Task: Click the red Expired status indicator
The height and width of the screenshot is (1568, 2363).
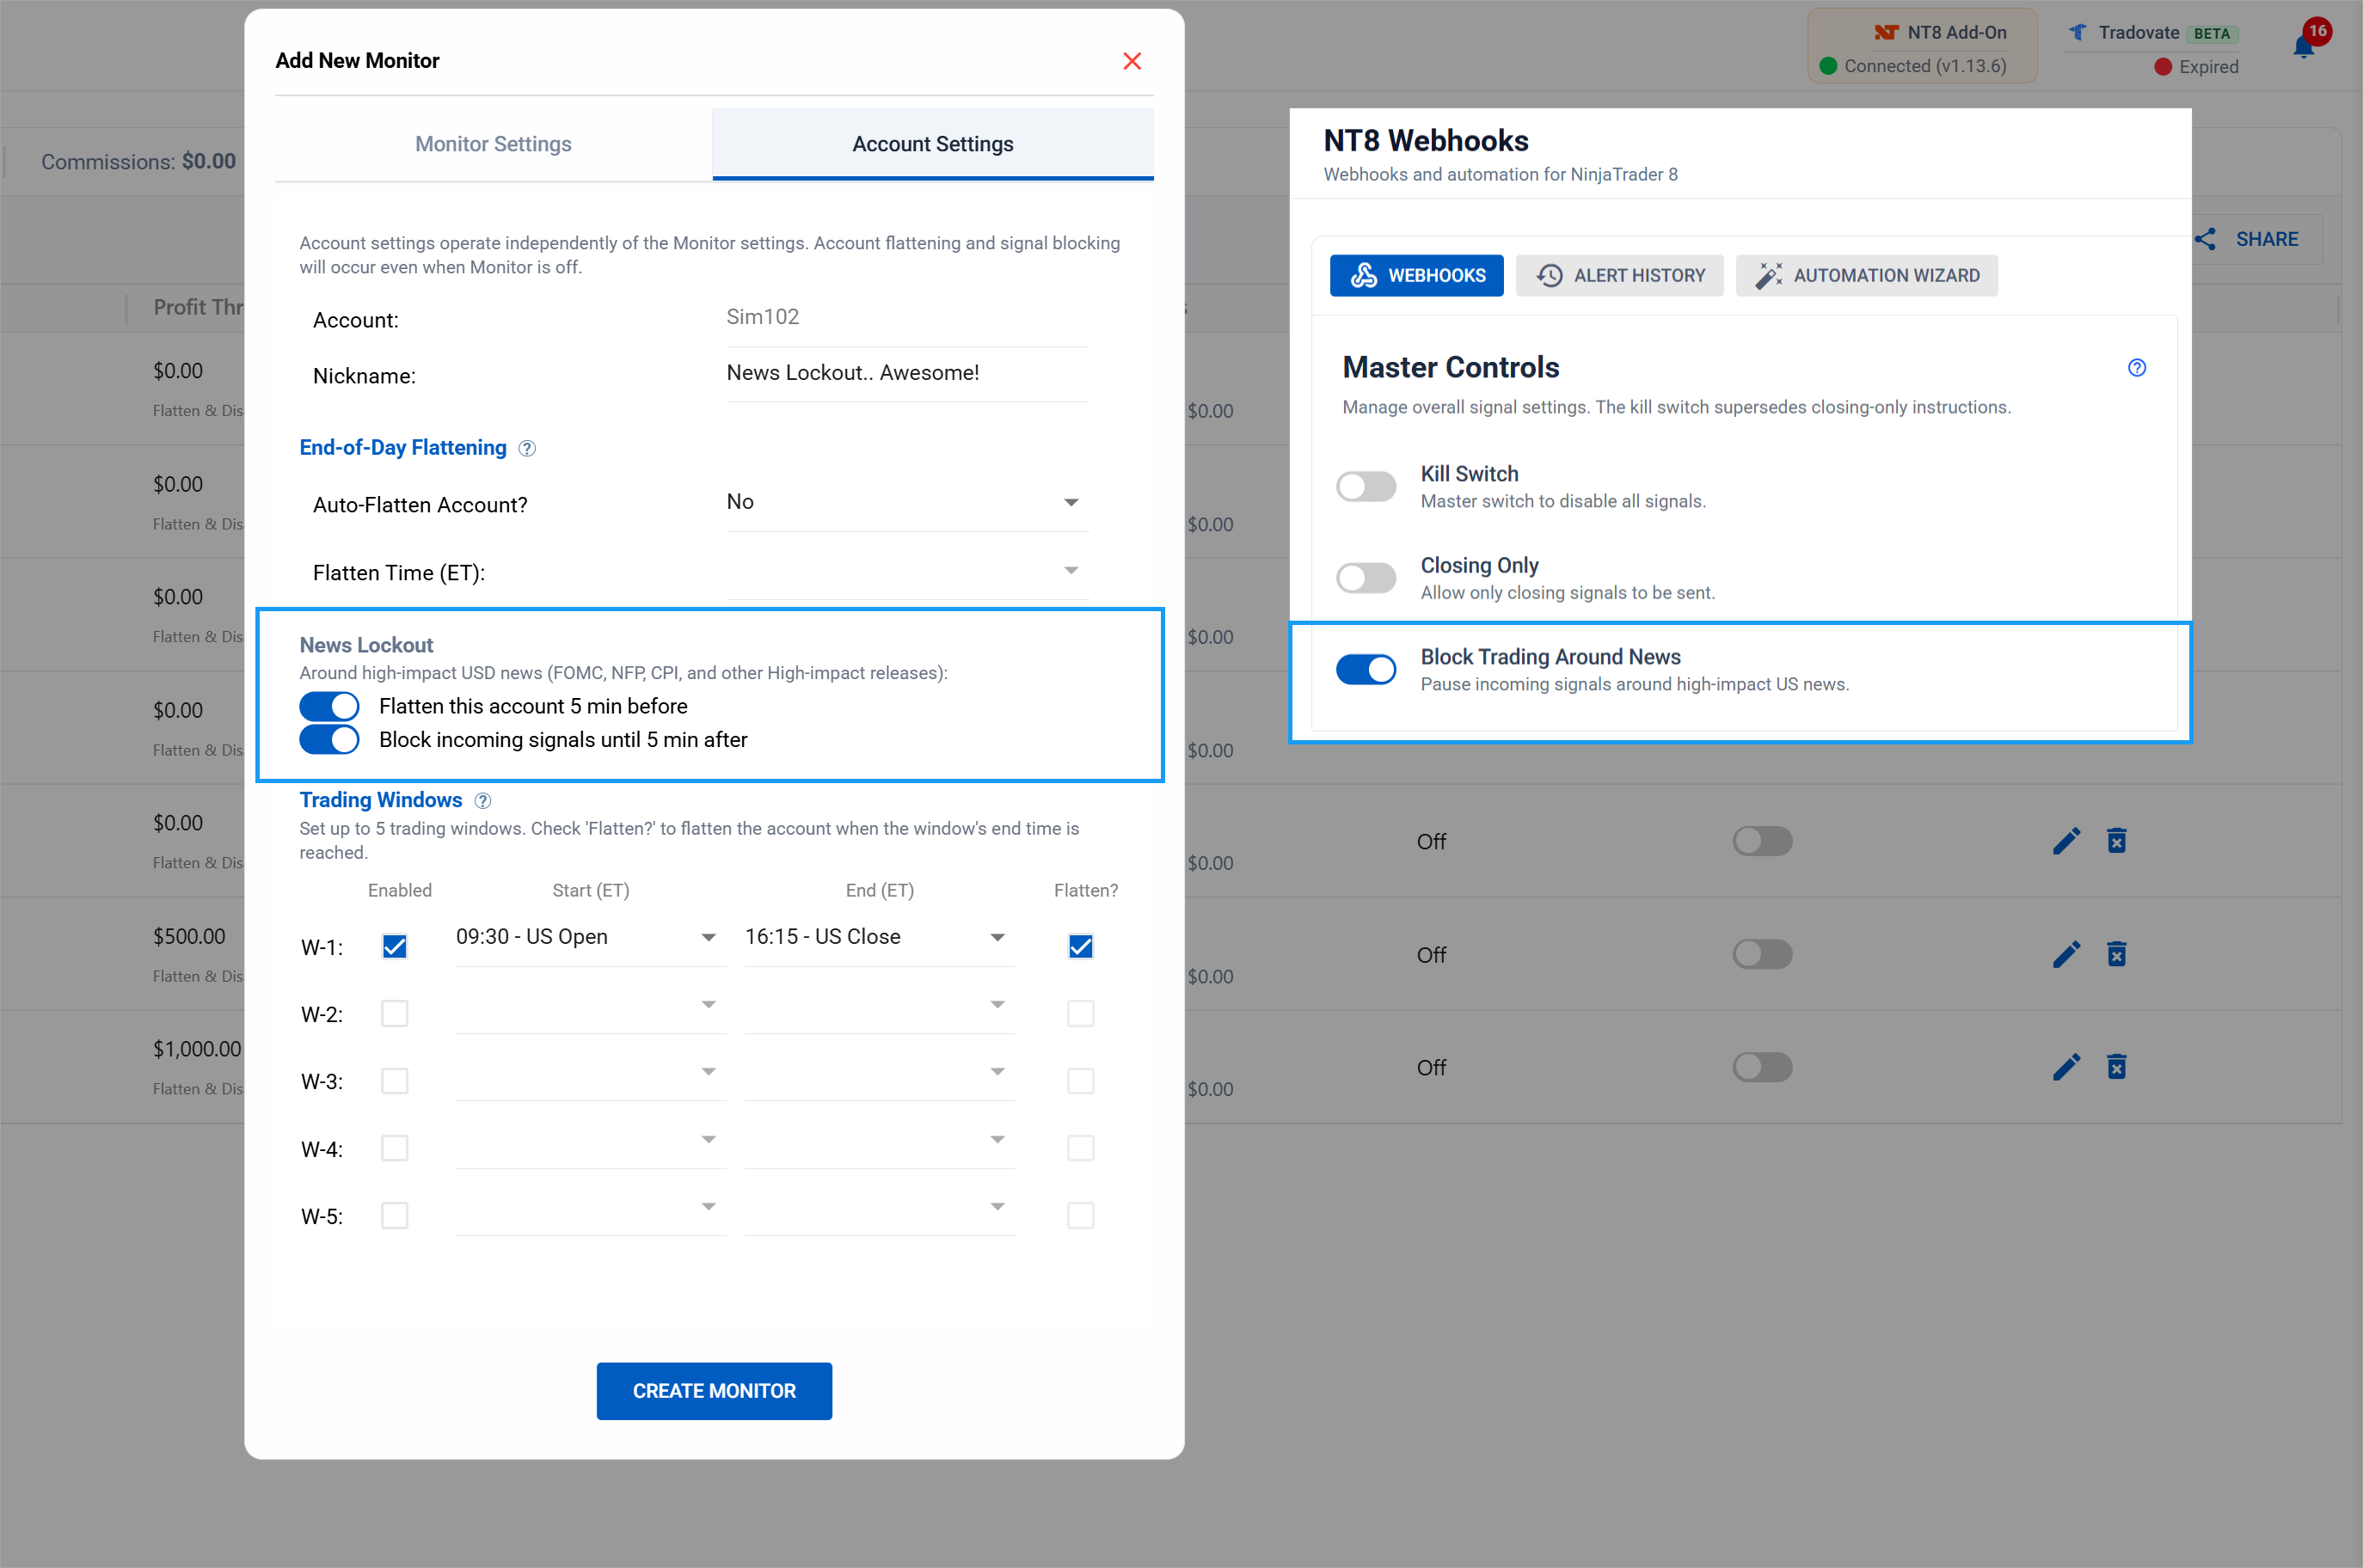Action: coord(2163,67)
